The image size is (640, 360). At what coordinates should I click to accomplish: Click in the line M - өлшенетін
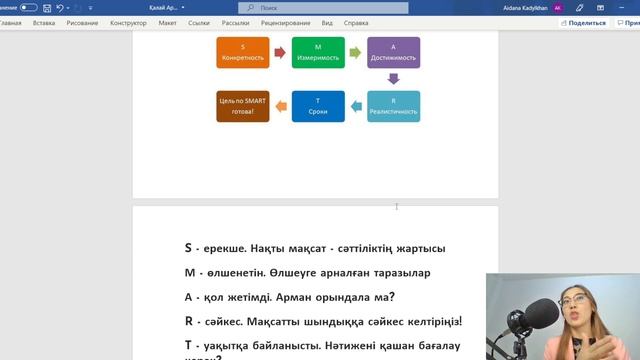click(307, 273)
